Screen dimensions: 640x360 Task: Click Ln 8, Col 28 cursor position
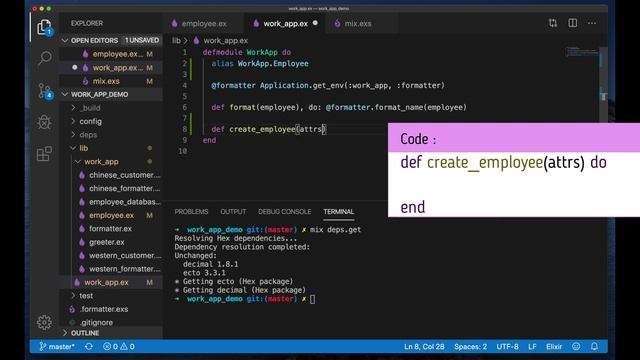point(424,347)
